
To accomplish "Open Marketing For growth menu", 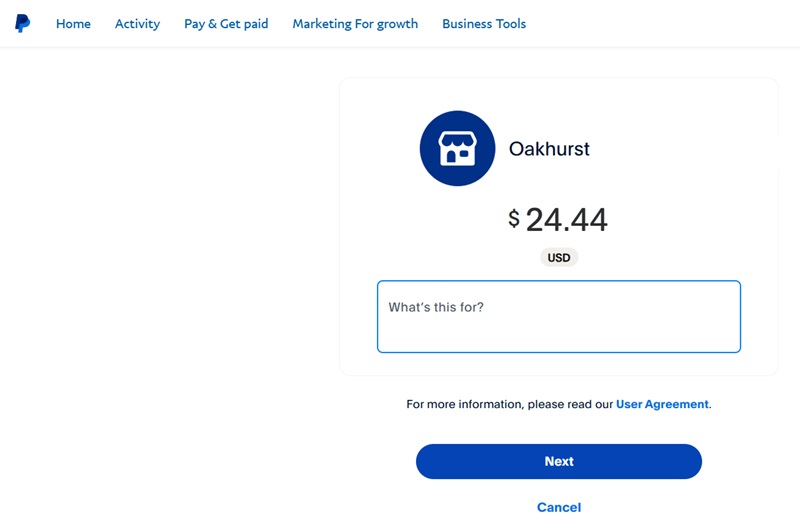I will click(355, 24).
